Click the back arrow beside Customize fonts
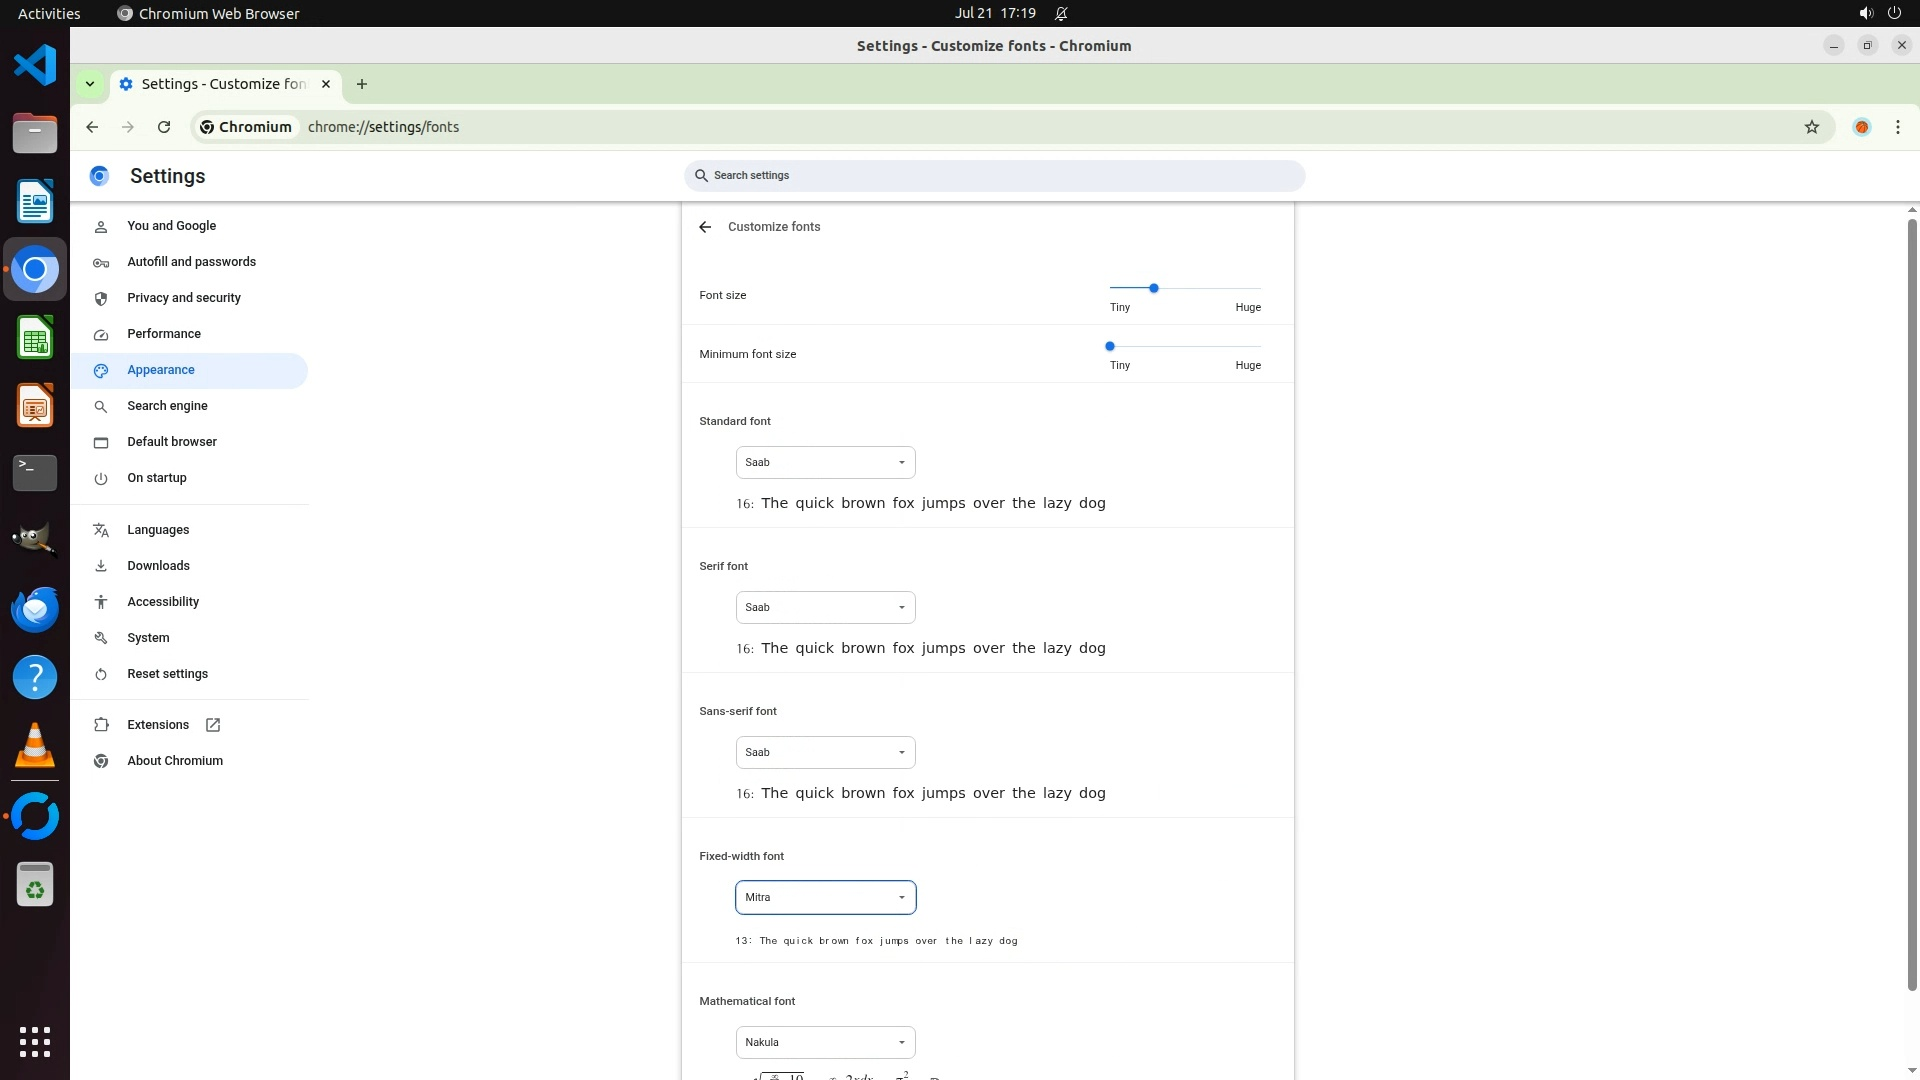 pos(705,227)
